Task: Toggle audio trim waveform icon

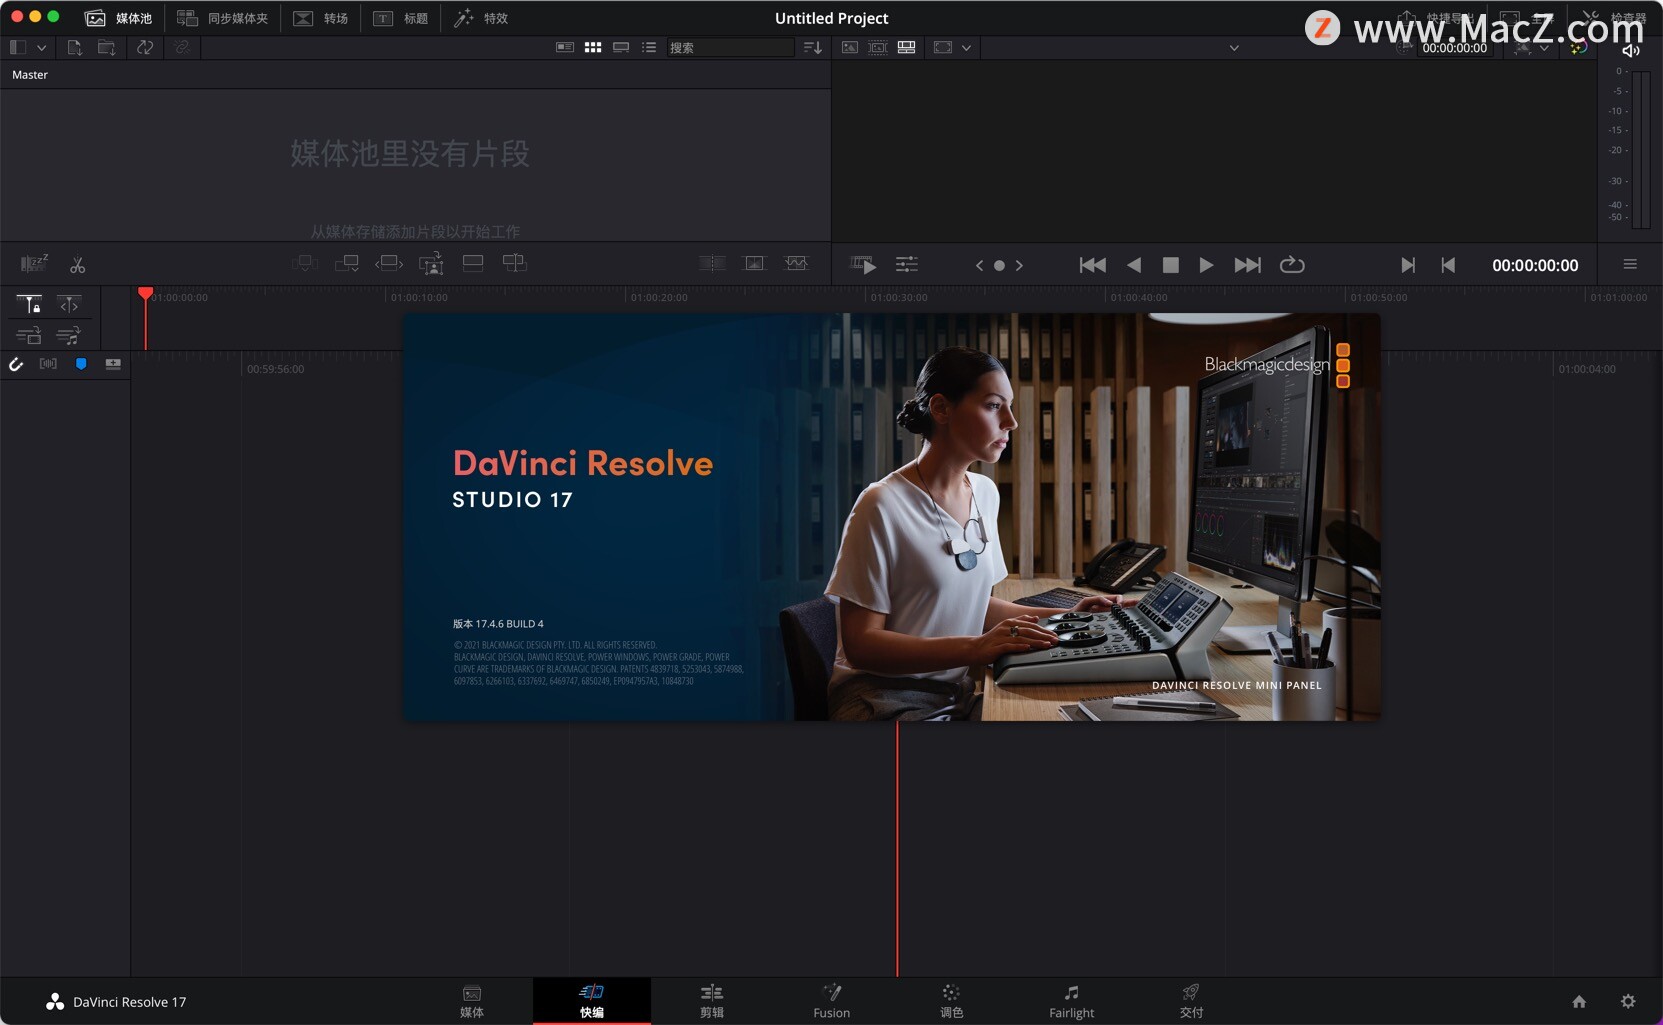Action: [x=48, y=364]
